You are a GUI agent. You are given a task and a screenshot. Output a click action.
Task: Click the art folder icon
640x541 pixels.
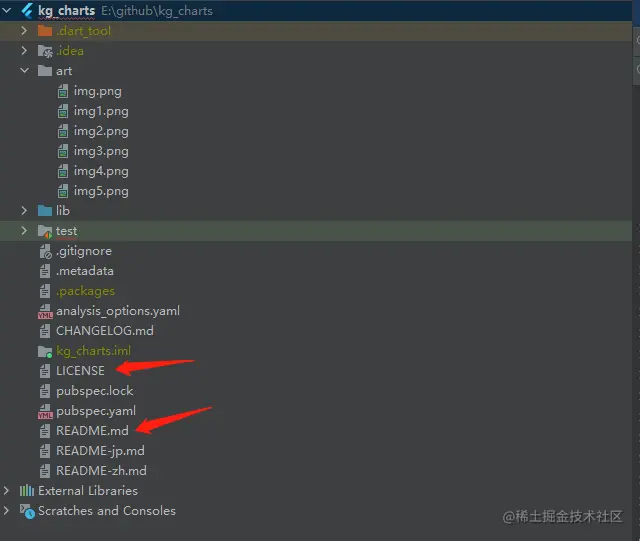click(x=45, y=71)
